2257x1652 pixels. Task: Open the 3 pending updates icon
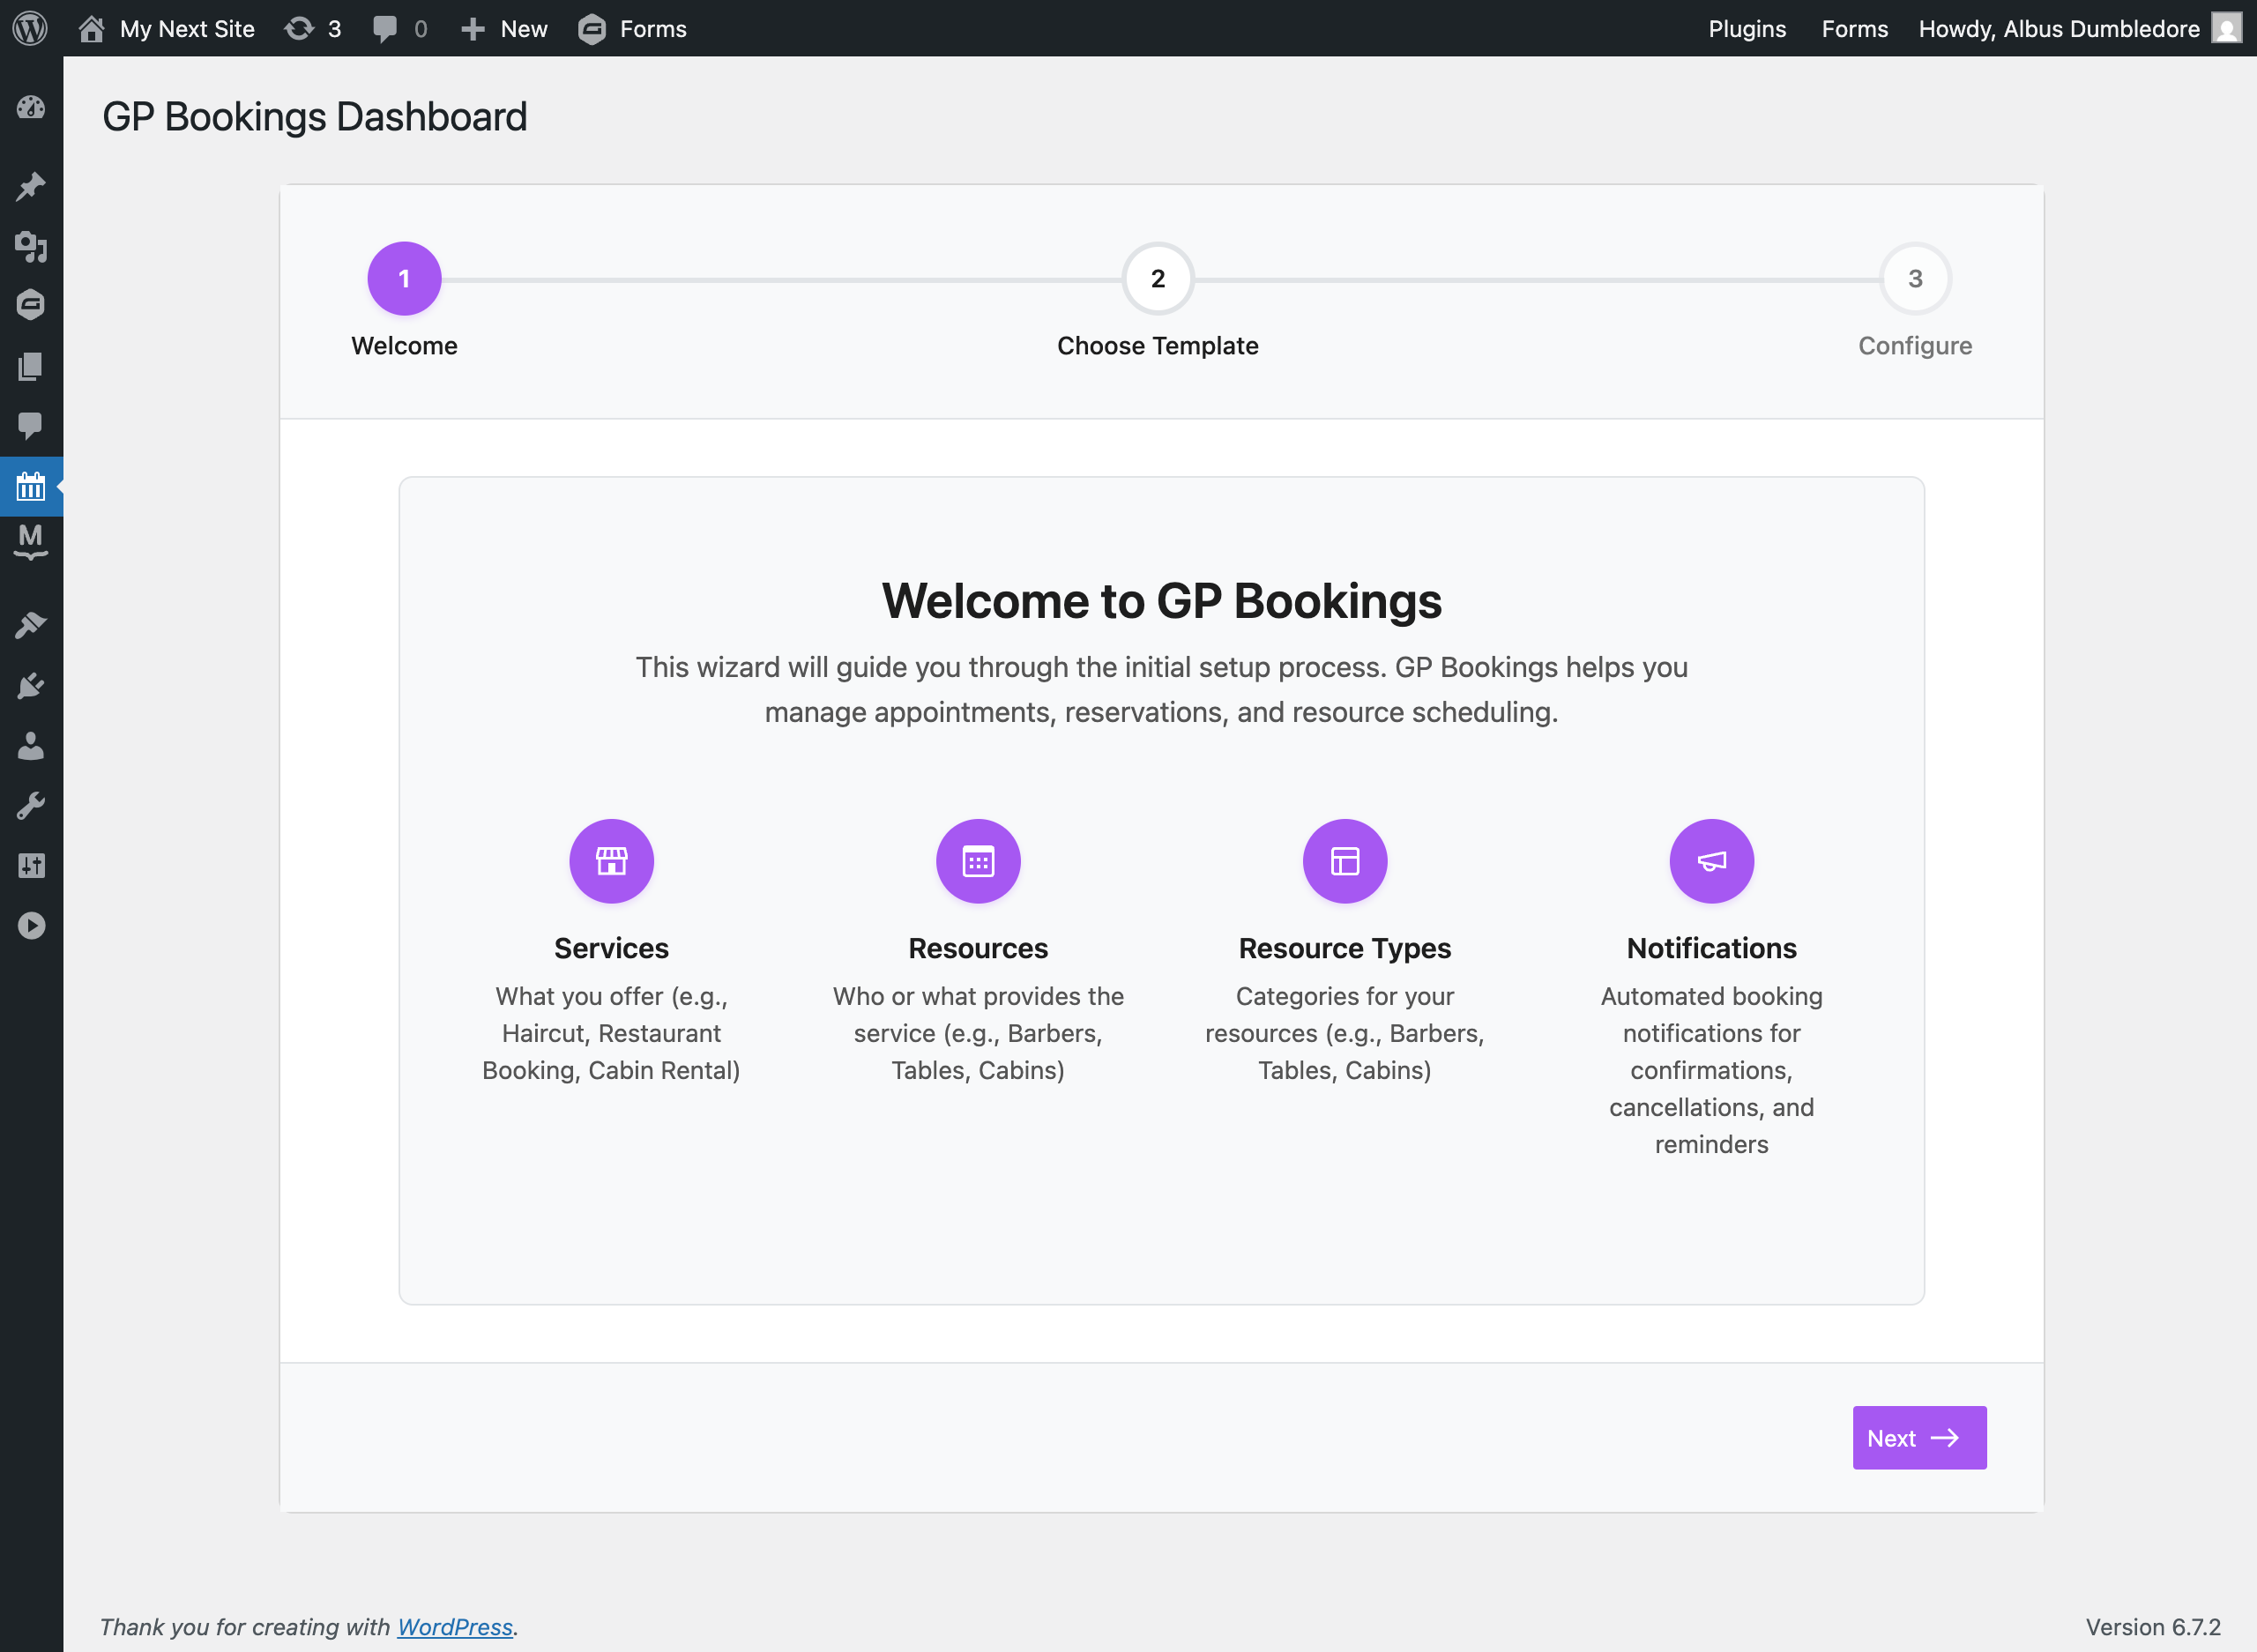coord(313,28)
